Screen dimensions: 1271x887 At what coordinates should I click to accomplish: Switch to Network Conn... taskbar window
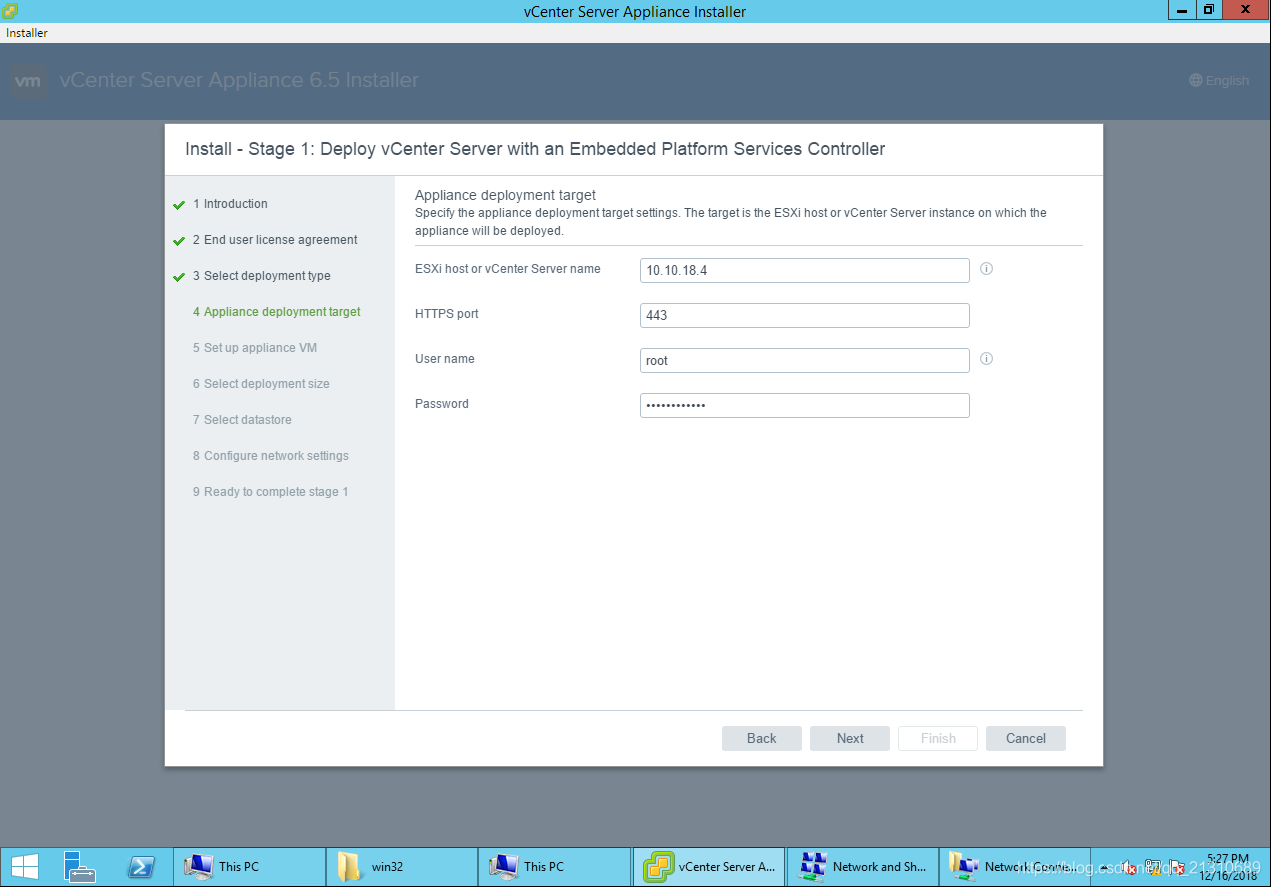click(1014, 866)
